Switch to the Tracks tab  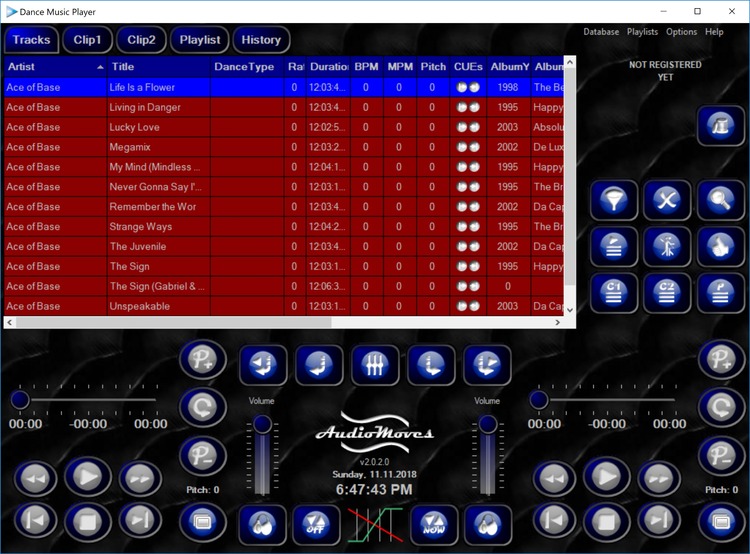pos(32,40)
